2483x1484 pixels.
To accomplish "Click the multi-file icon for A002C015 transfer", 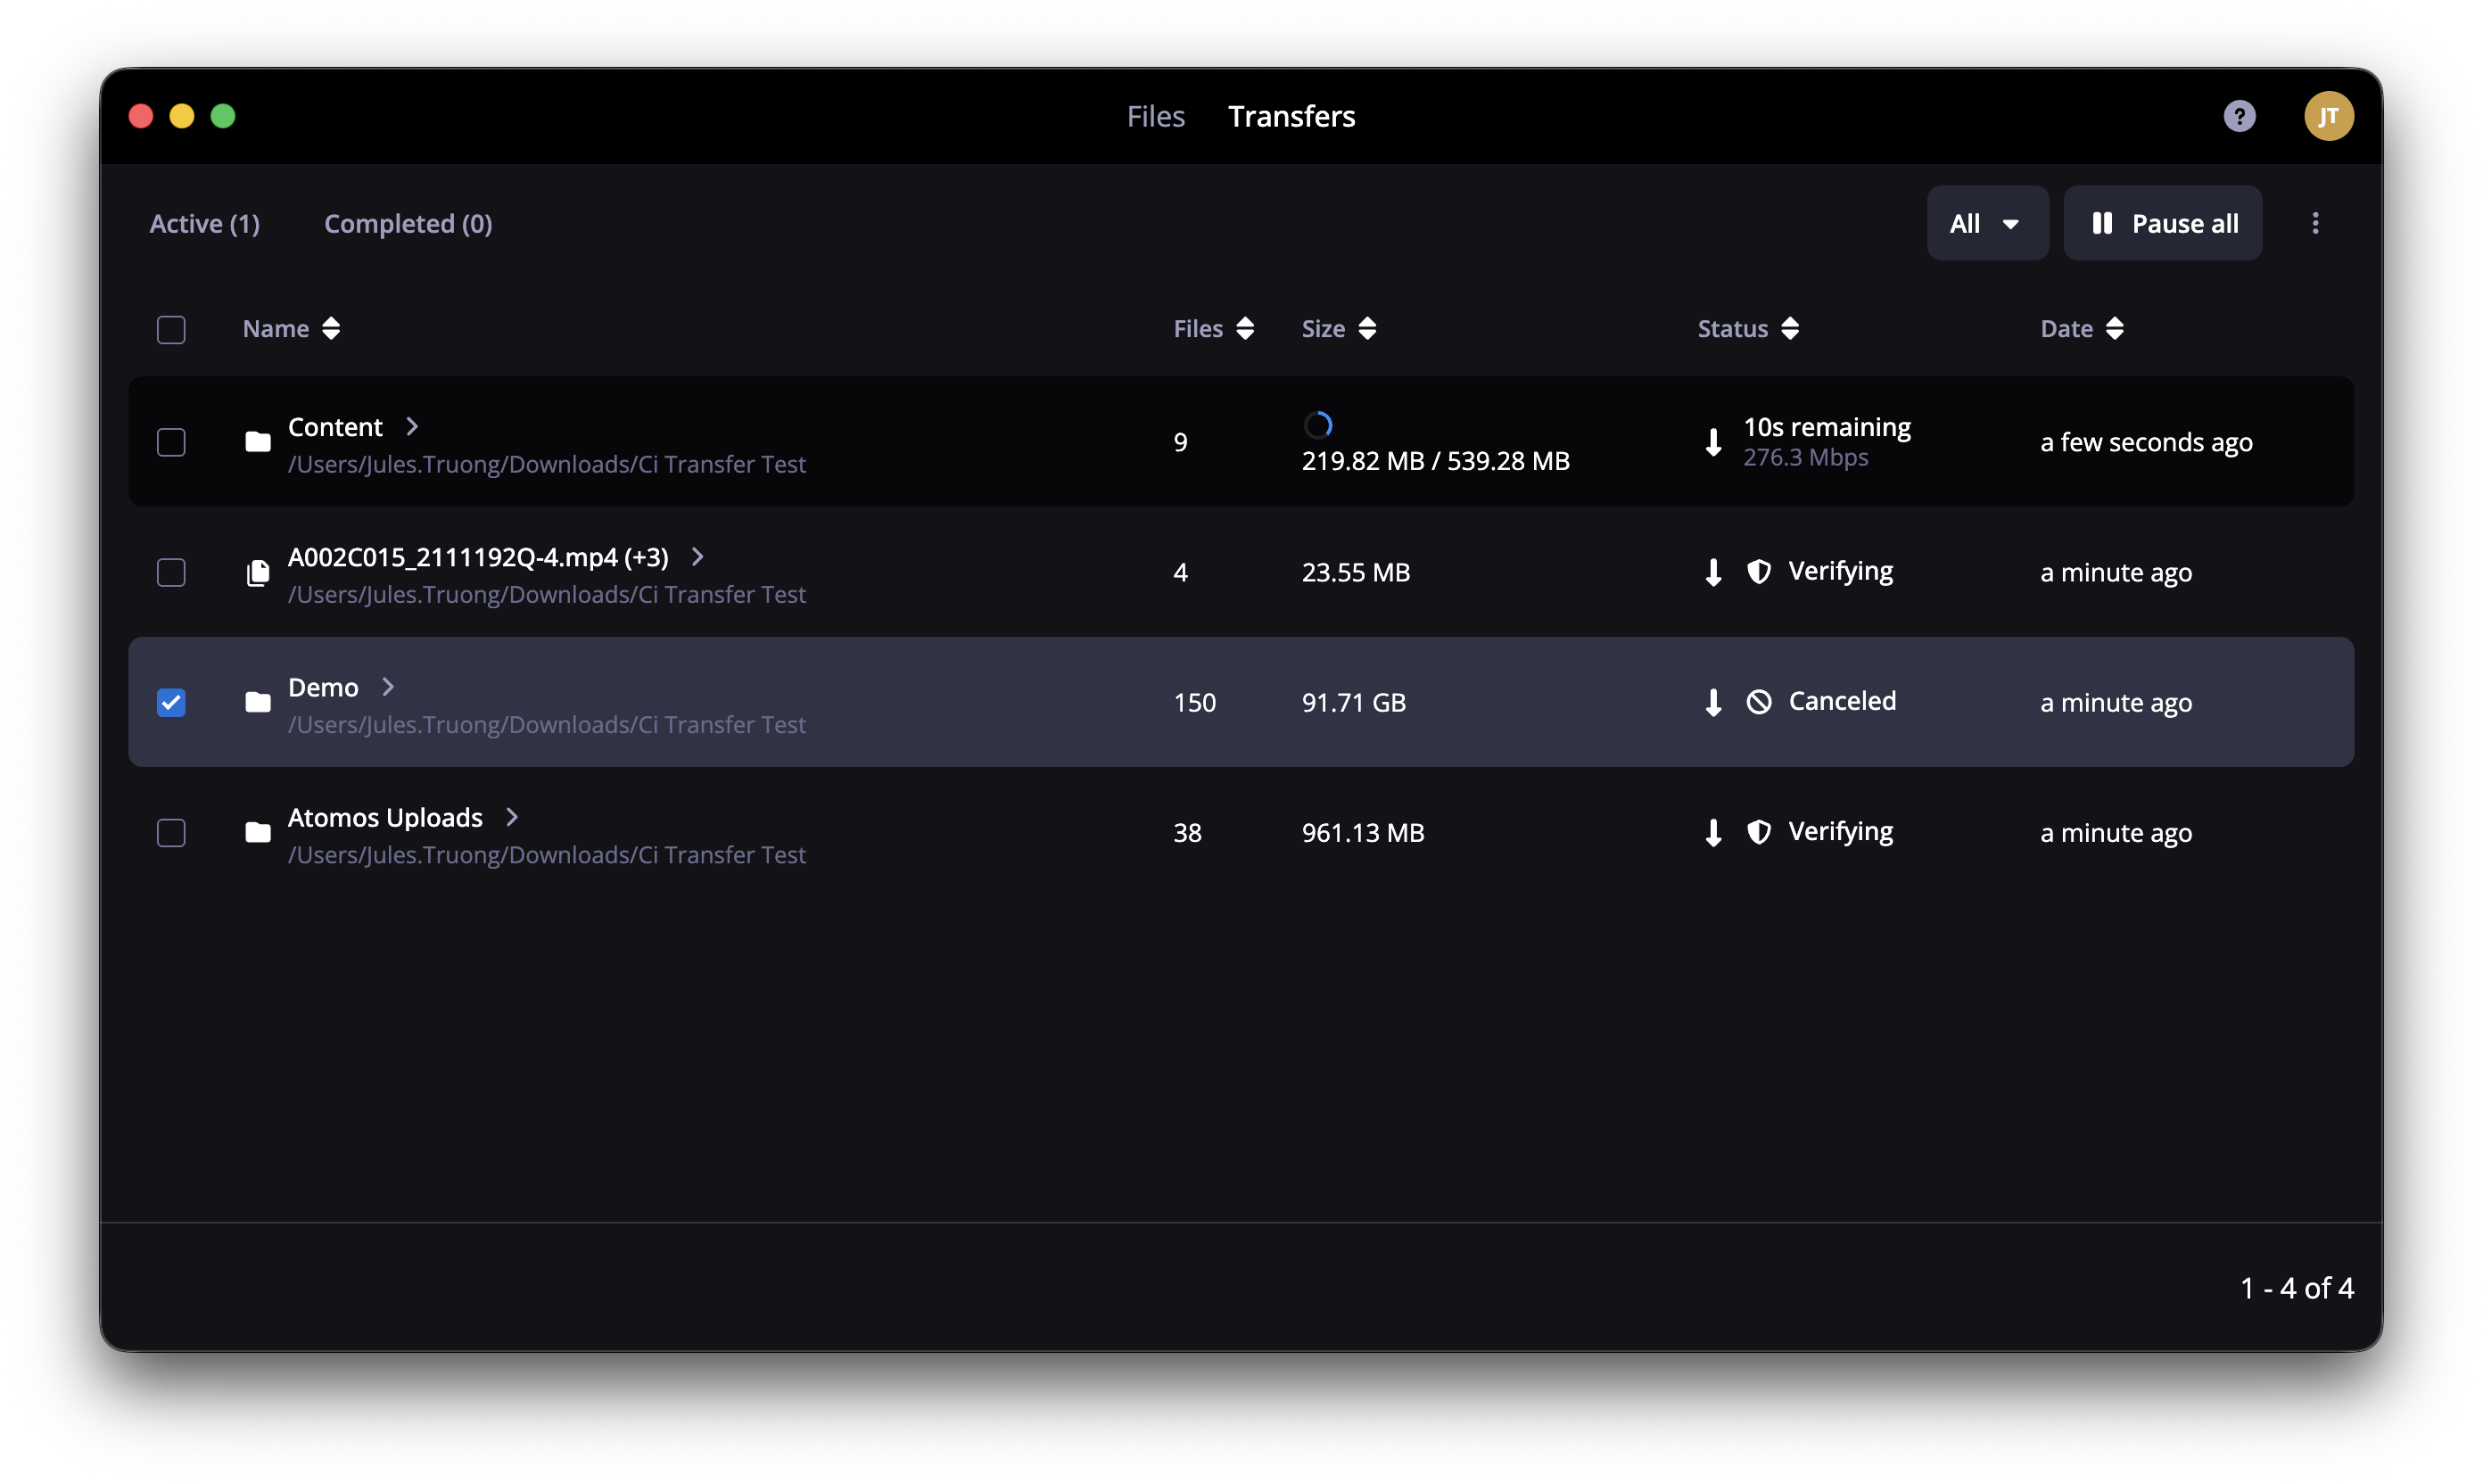I will point(258,572).
